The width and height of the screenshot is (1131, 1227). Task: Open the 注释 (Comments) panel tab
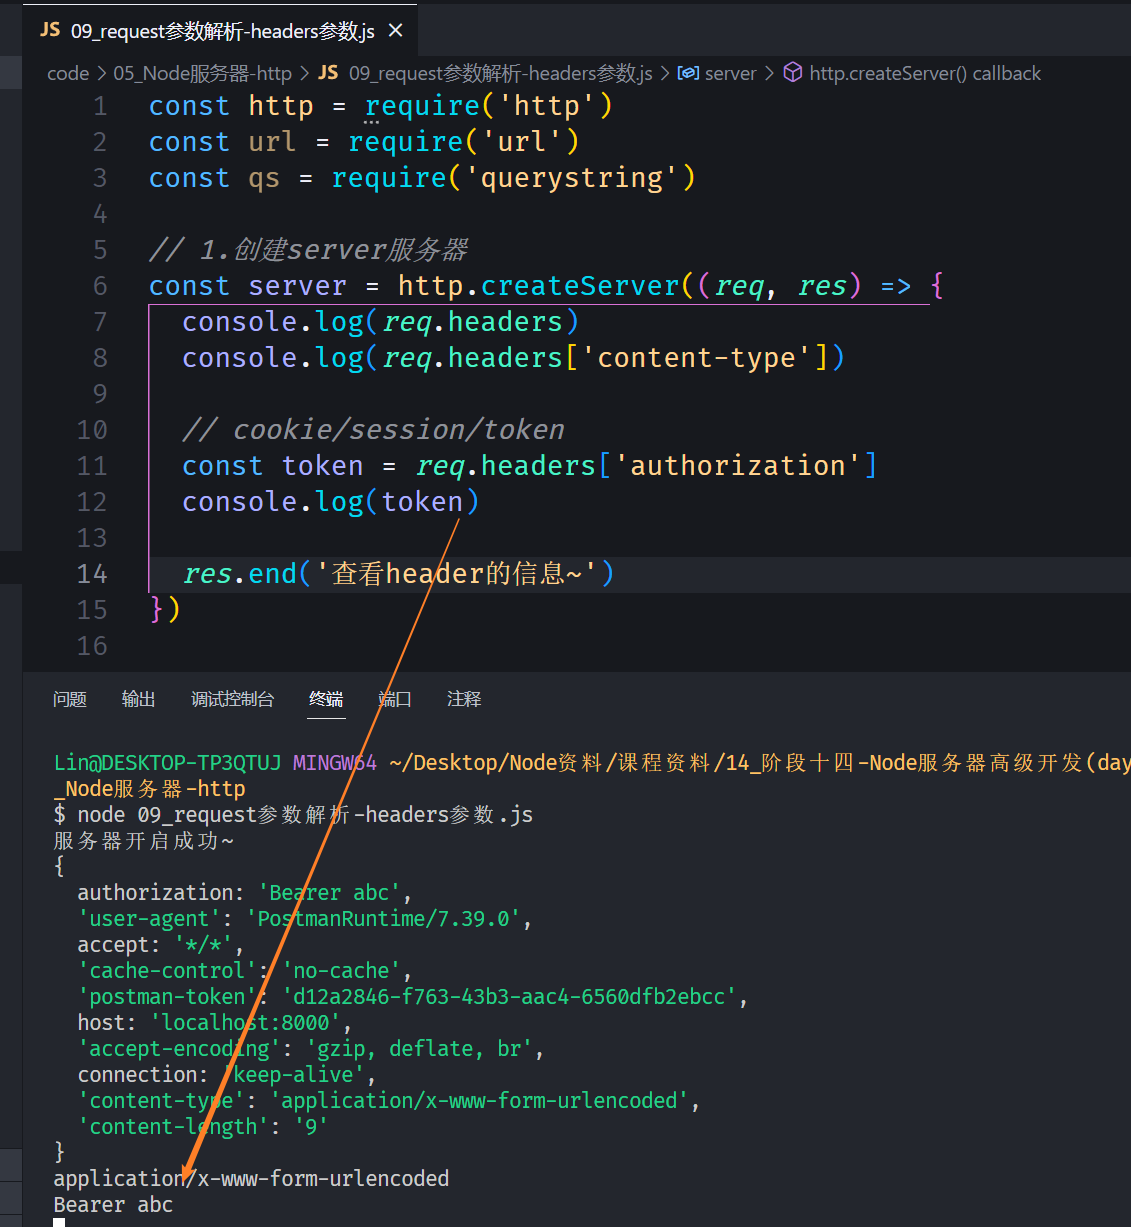[x=464, y=699]
